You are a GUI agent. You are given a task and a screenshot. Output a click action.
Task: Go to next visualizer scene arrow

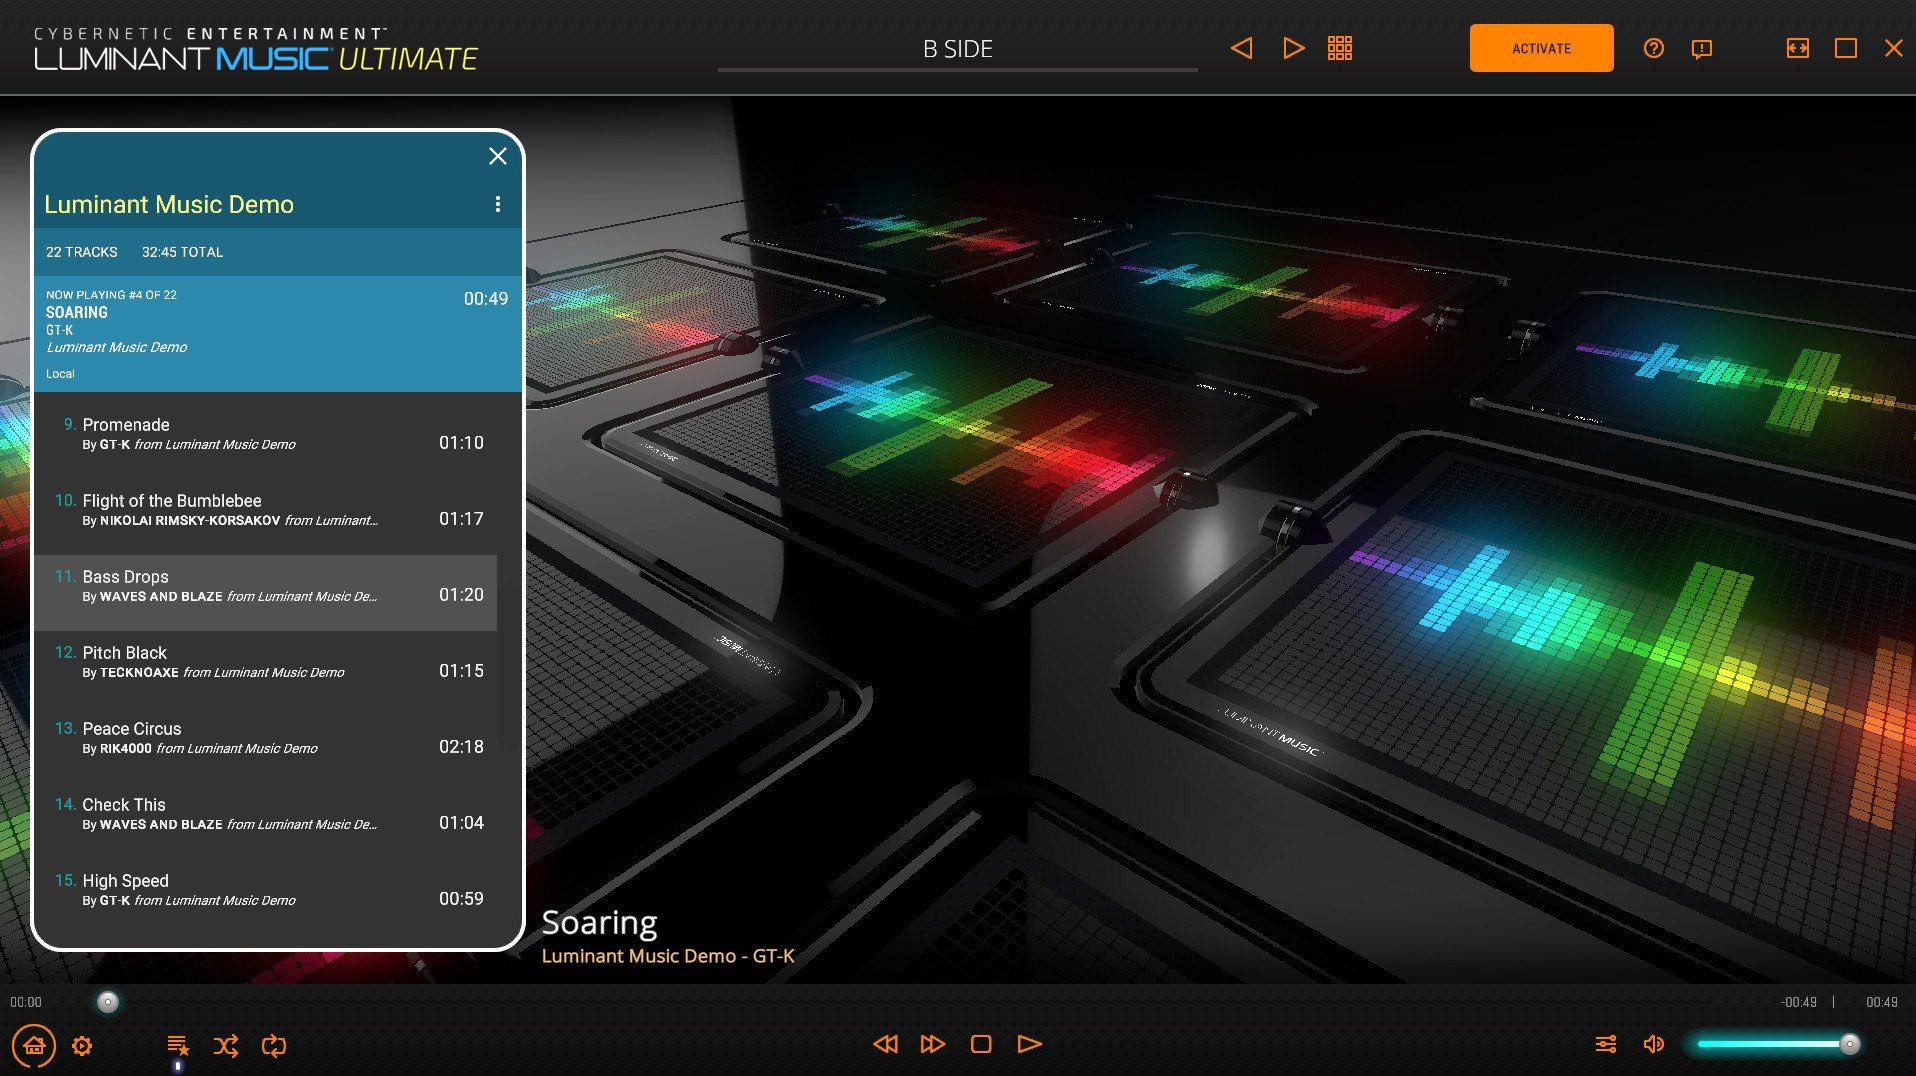click(x=1293, y=48)
